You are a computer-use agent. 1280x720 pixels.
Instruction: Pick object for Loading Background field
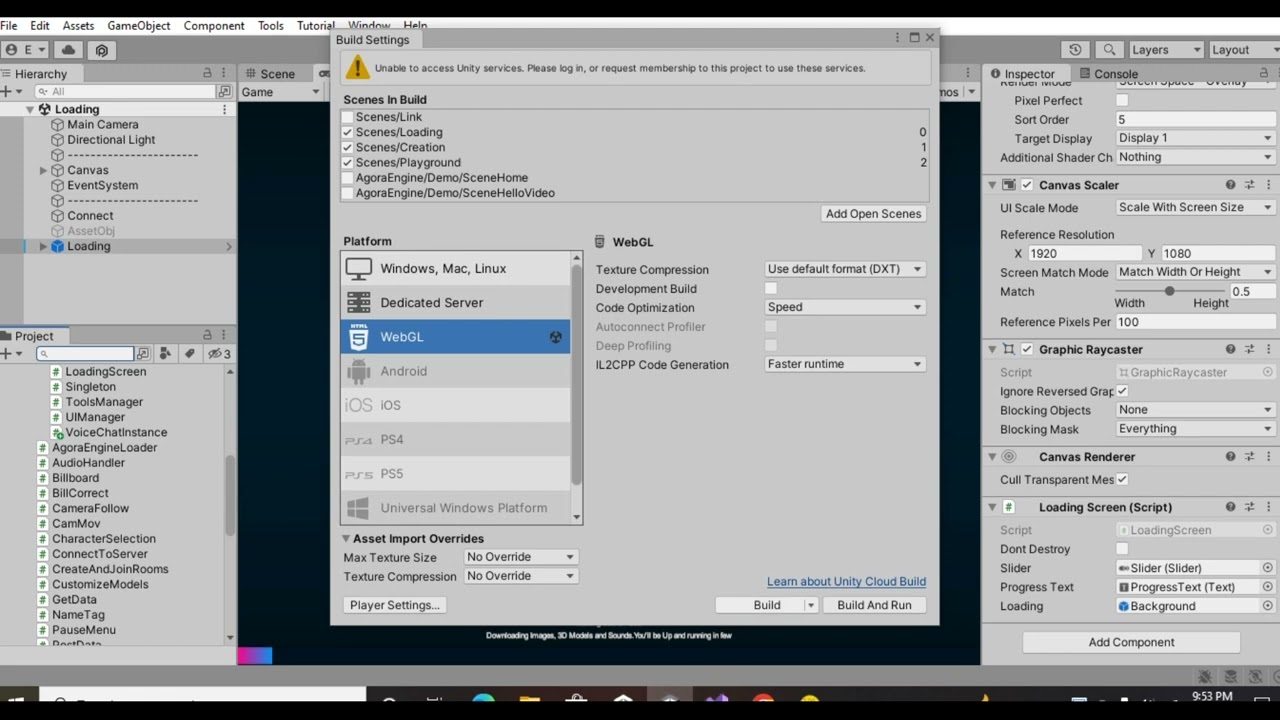tap(1268, 606)
